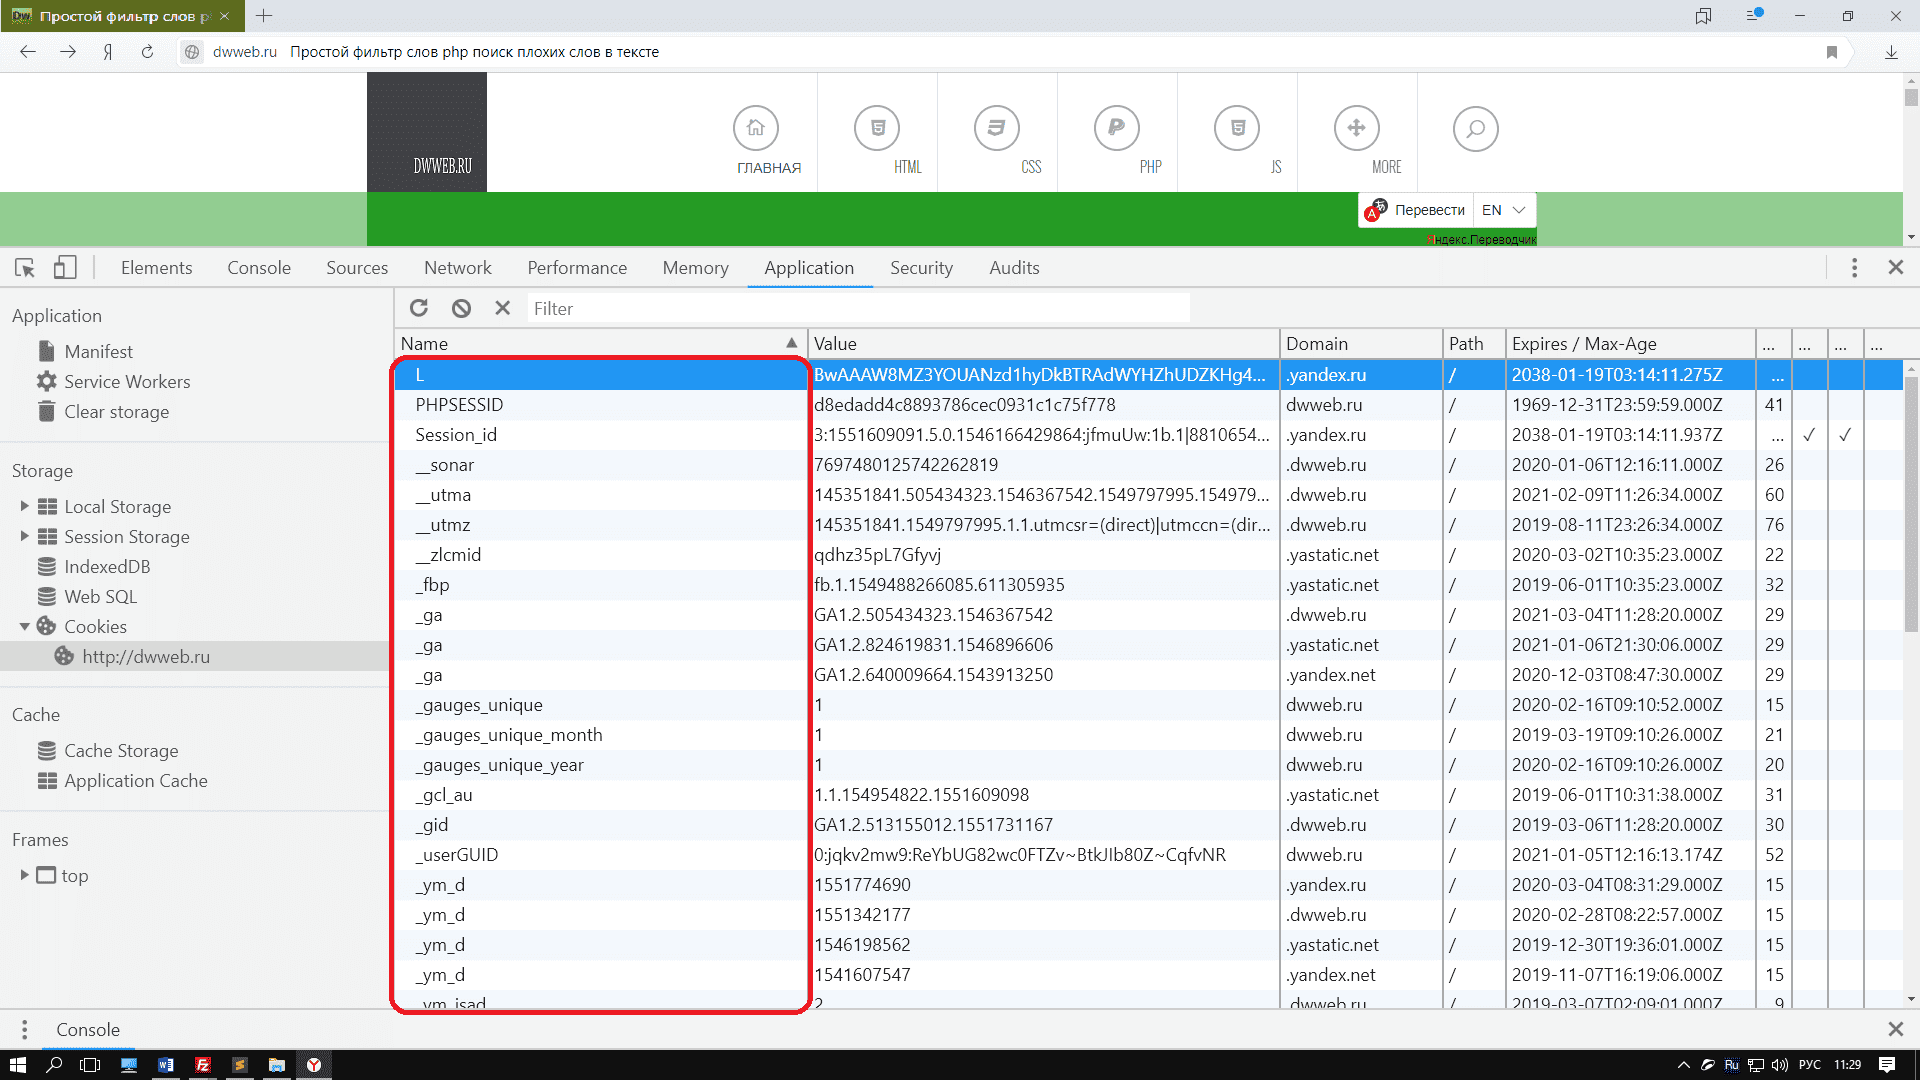Click the Domain column header
This screenshot has height=1080, width=1920.
[x=1361, y=343]
